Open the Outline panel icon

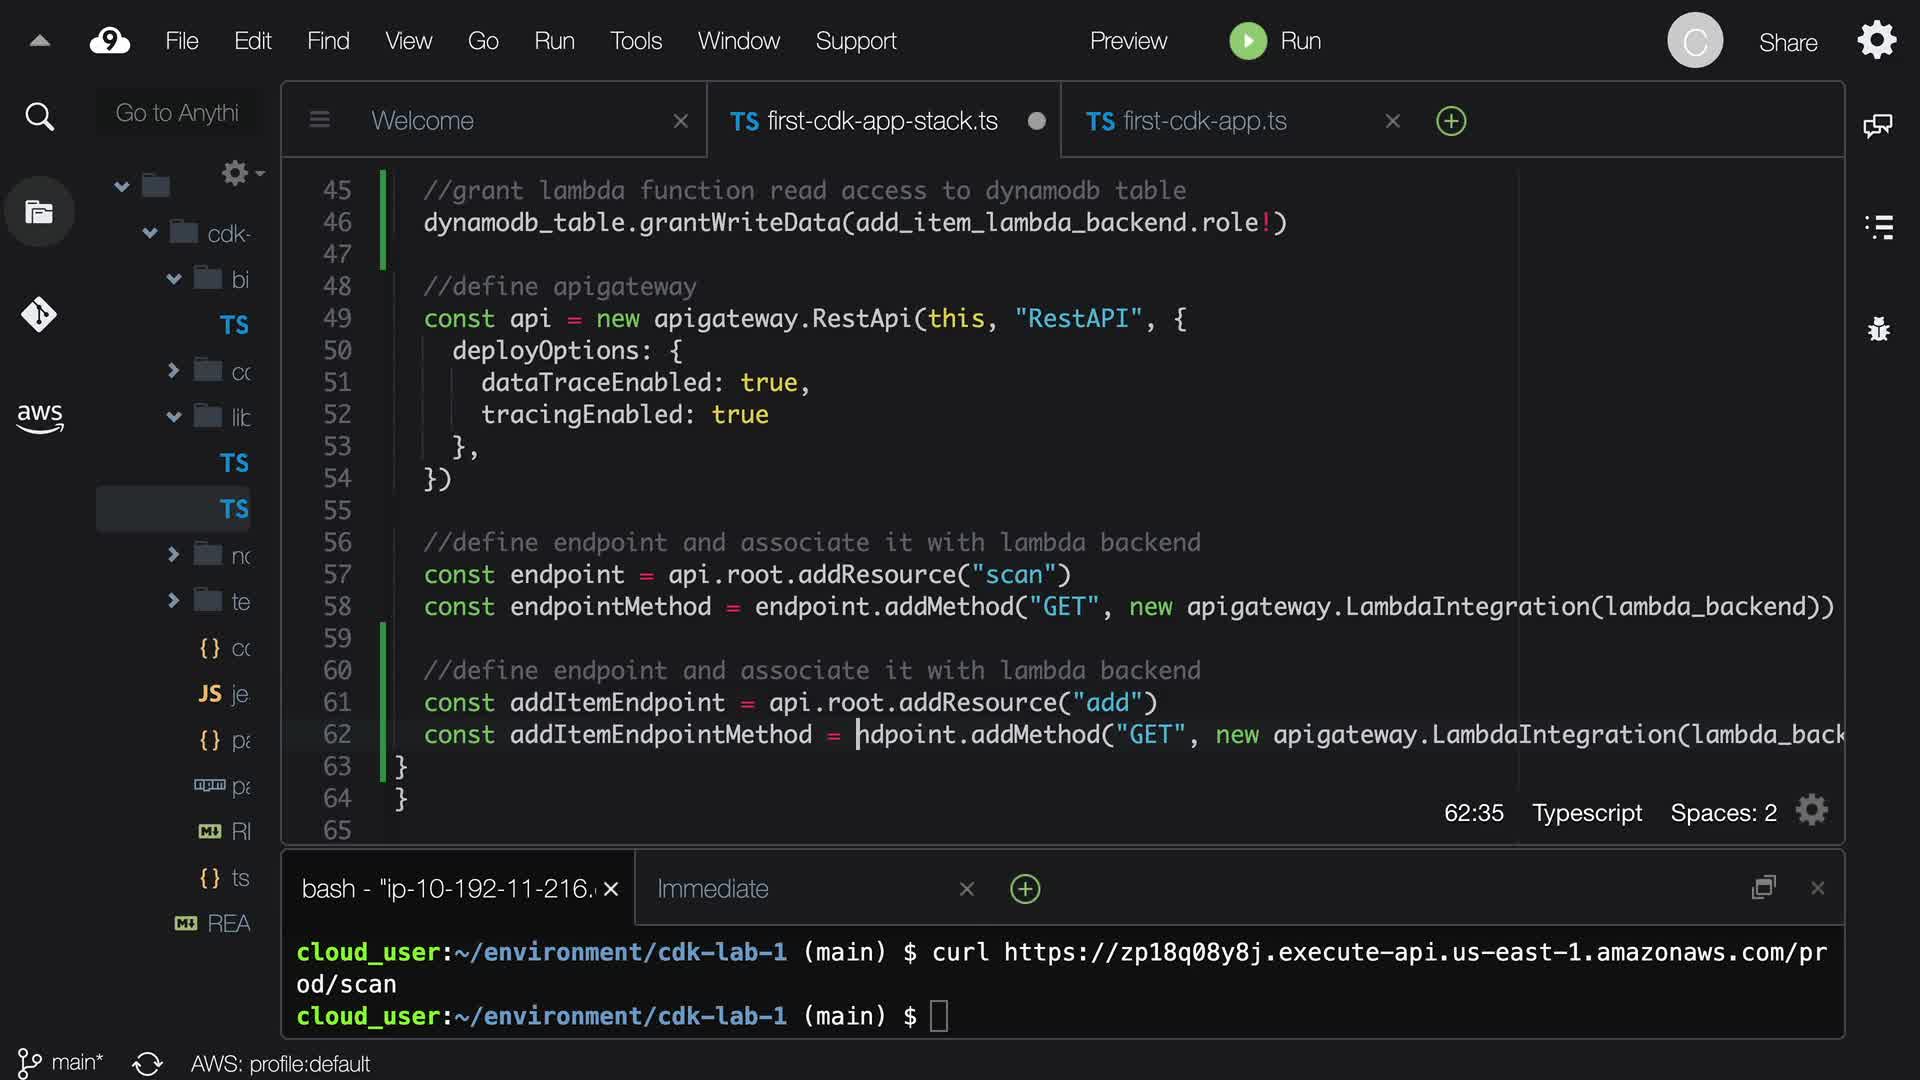coord(1879,227)
